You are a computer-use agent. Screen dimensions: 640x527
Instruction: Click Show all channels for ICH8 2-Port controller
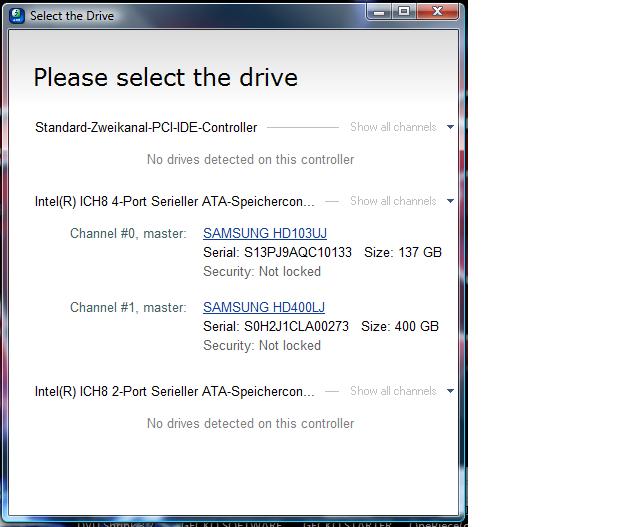393,391
